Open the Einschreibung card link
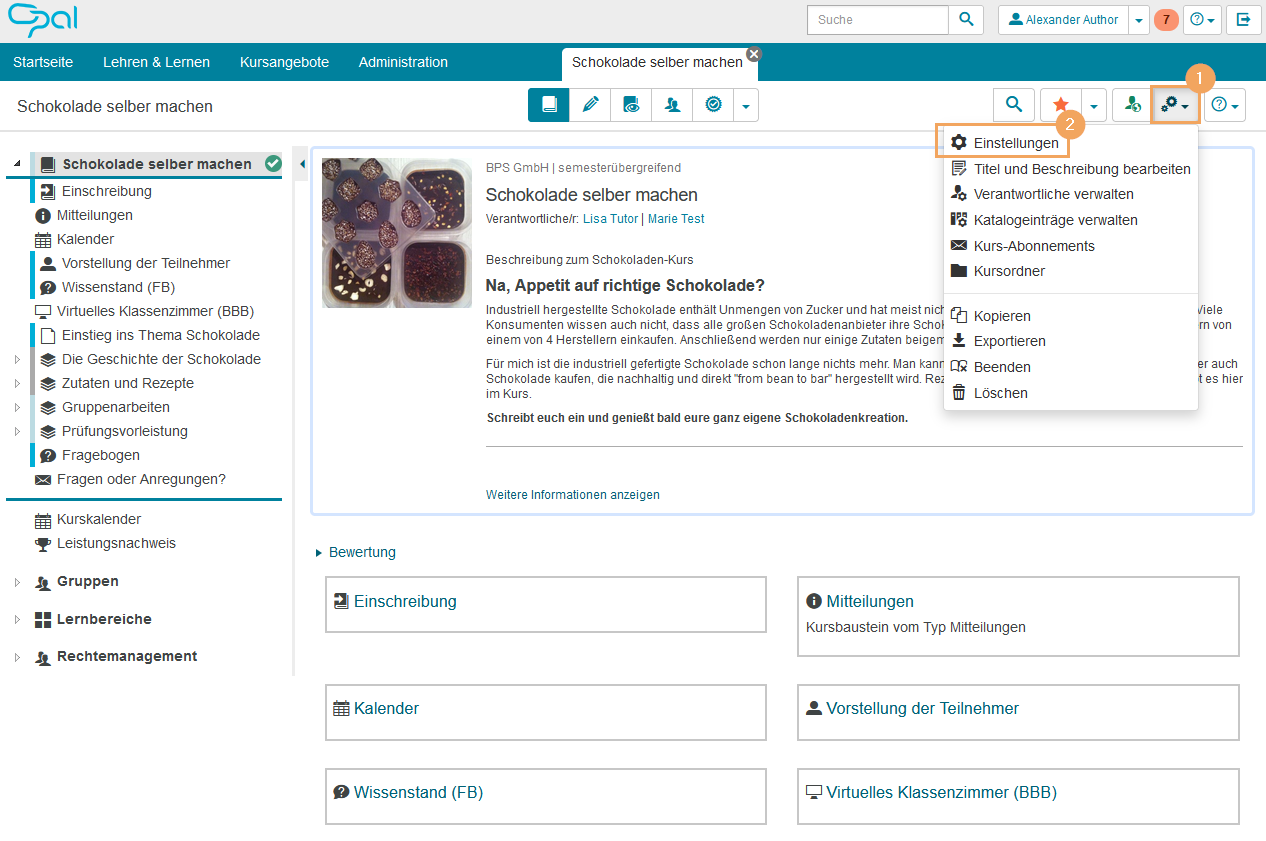The height and width of the screenshot is (841, 1266). click(405, 601)
